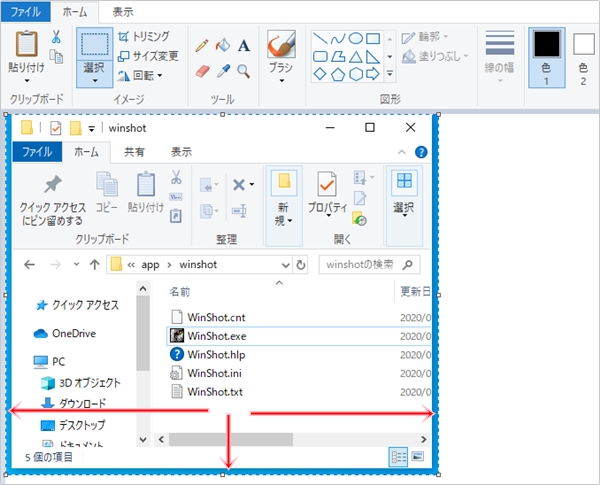Click the サイズ変更 resize button

coord(148,56)
